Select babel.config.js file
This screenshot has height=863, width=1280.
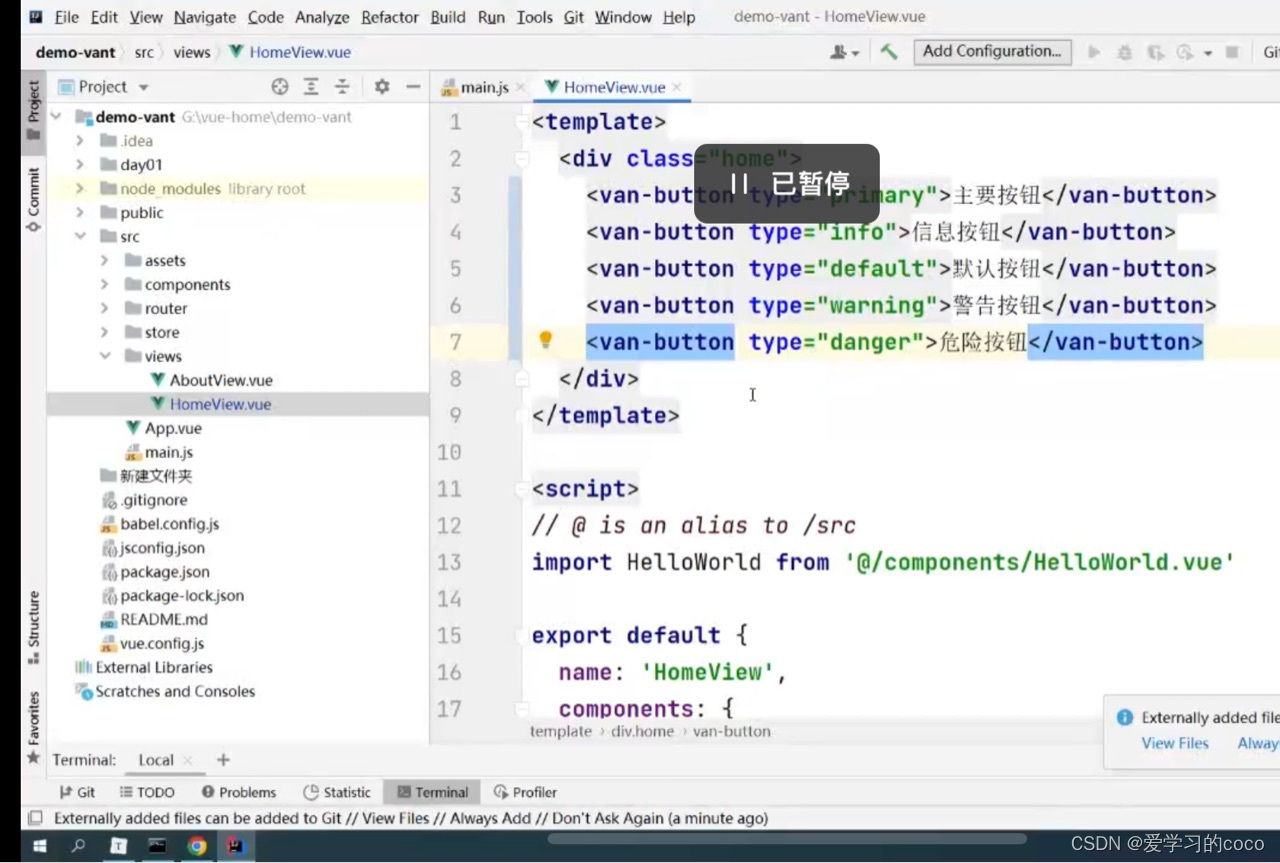point(169,524)
